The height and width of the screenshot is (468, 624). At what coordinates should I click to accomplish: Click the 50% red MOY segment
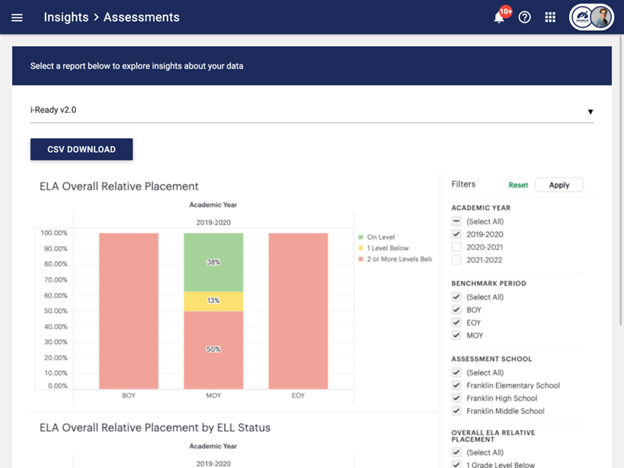coord(213,350)
